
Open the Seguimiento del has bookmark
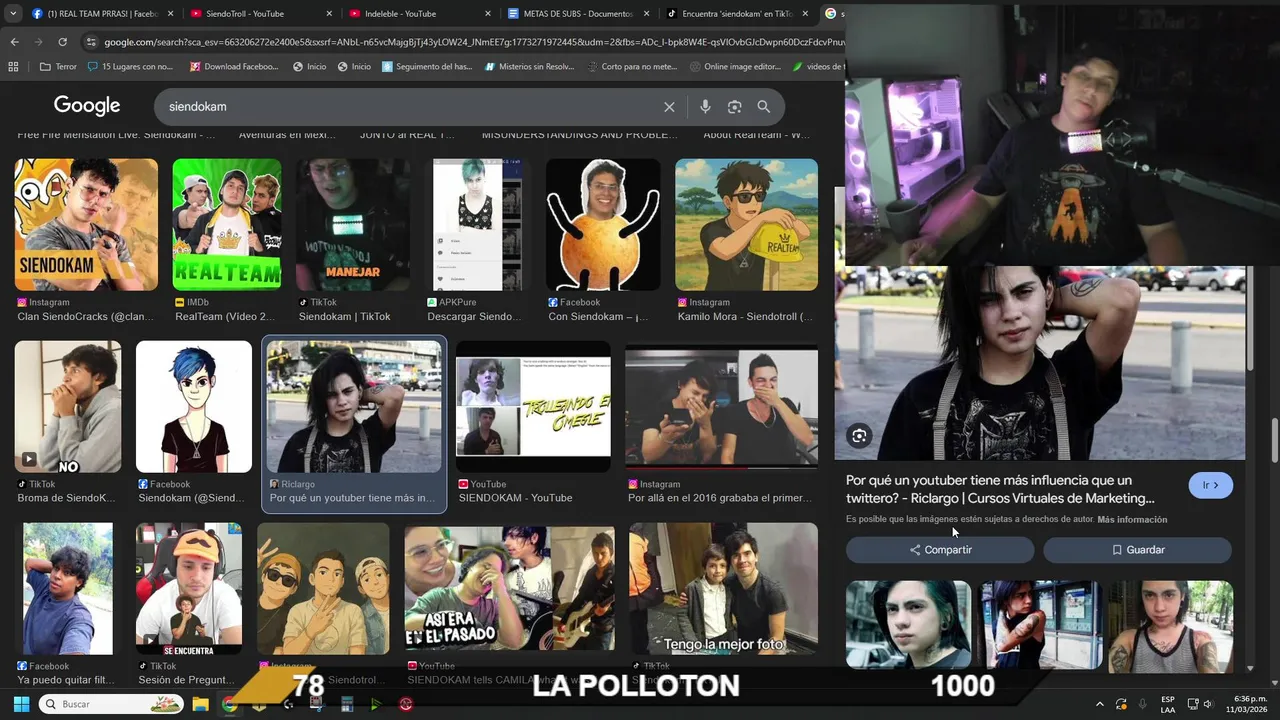[426, 67]
